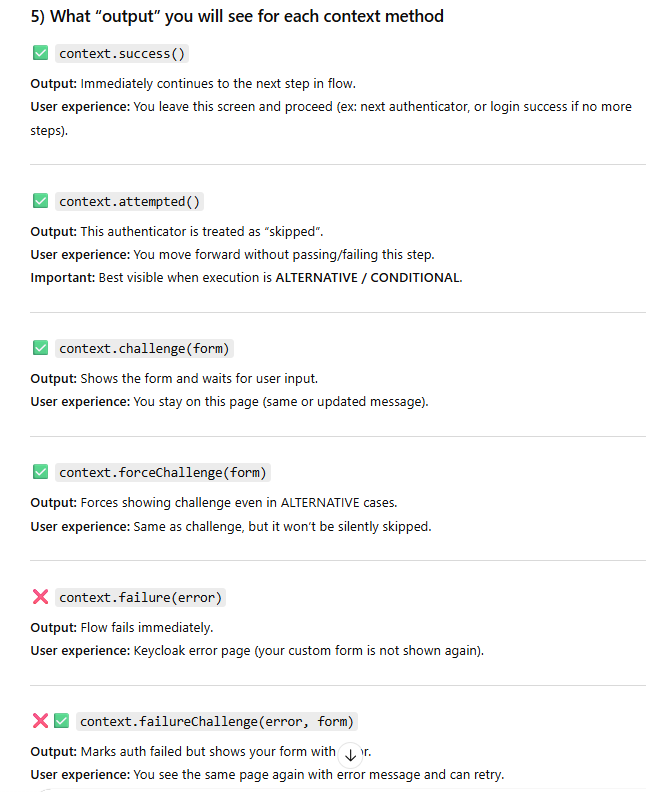Click the red X before context.failureChallenge
This screenshot has width=646, height=792.
click(x=40, y=721)
